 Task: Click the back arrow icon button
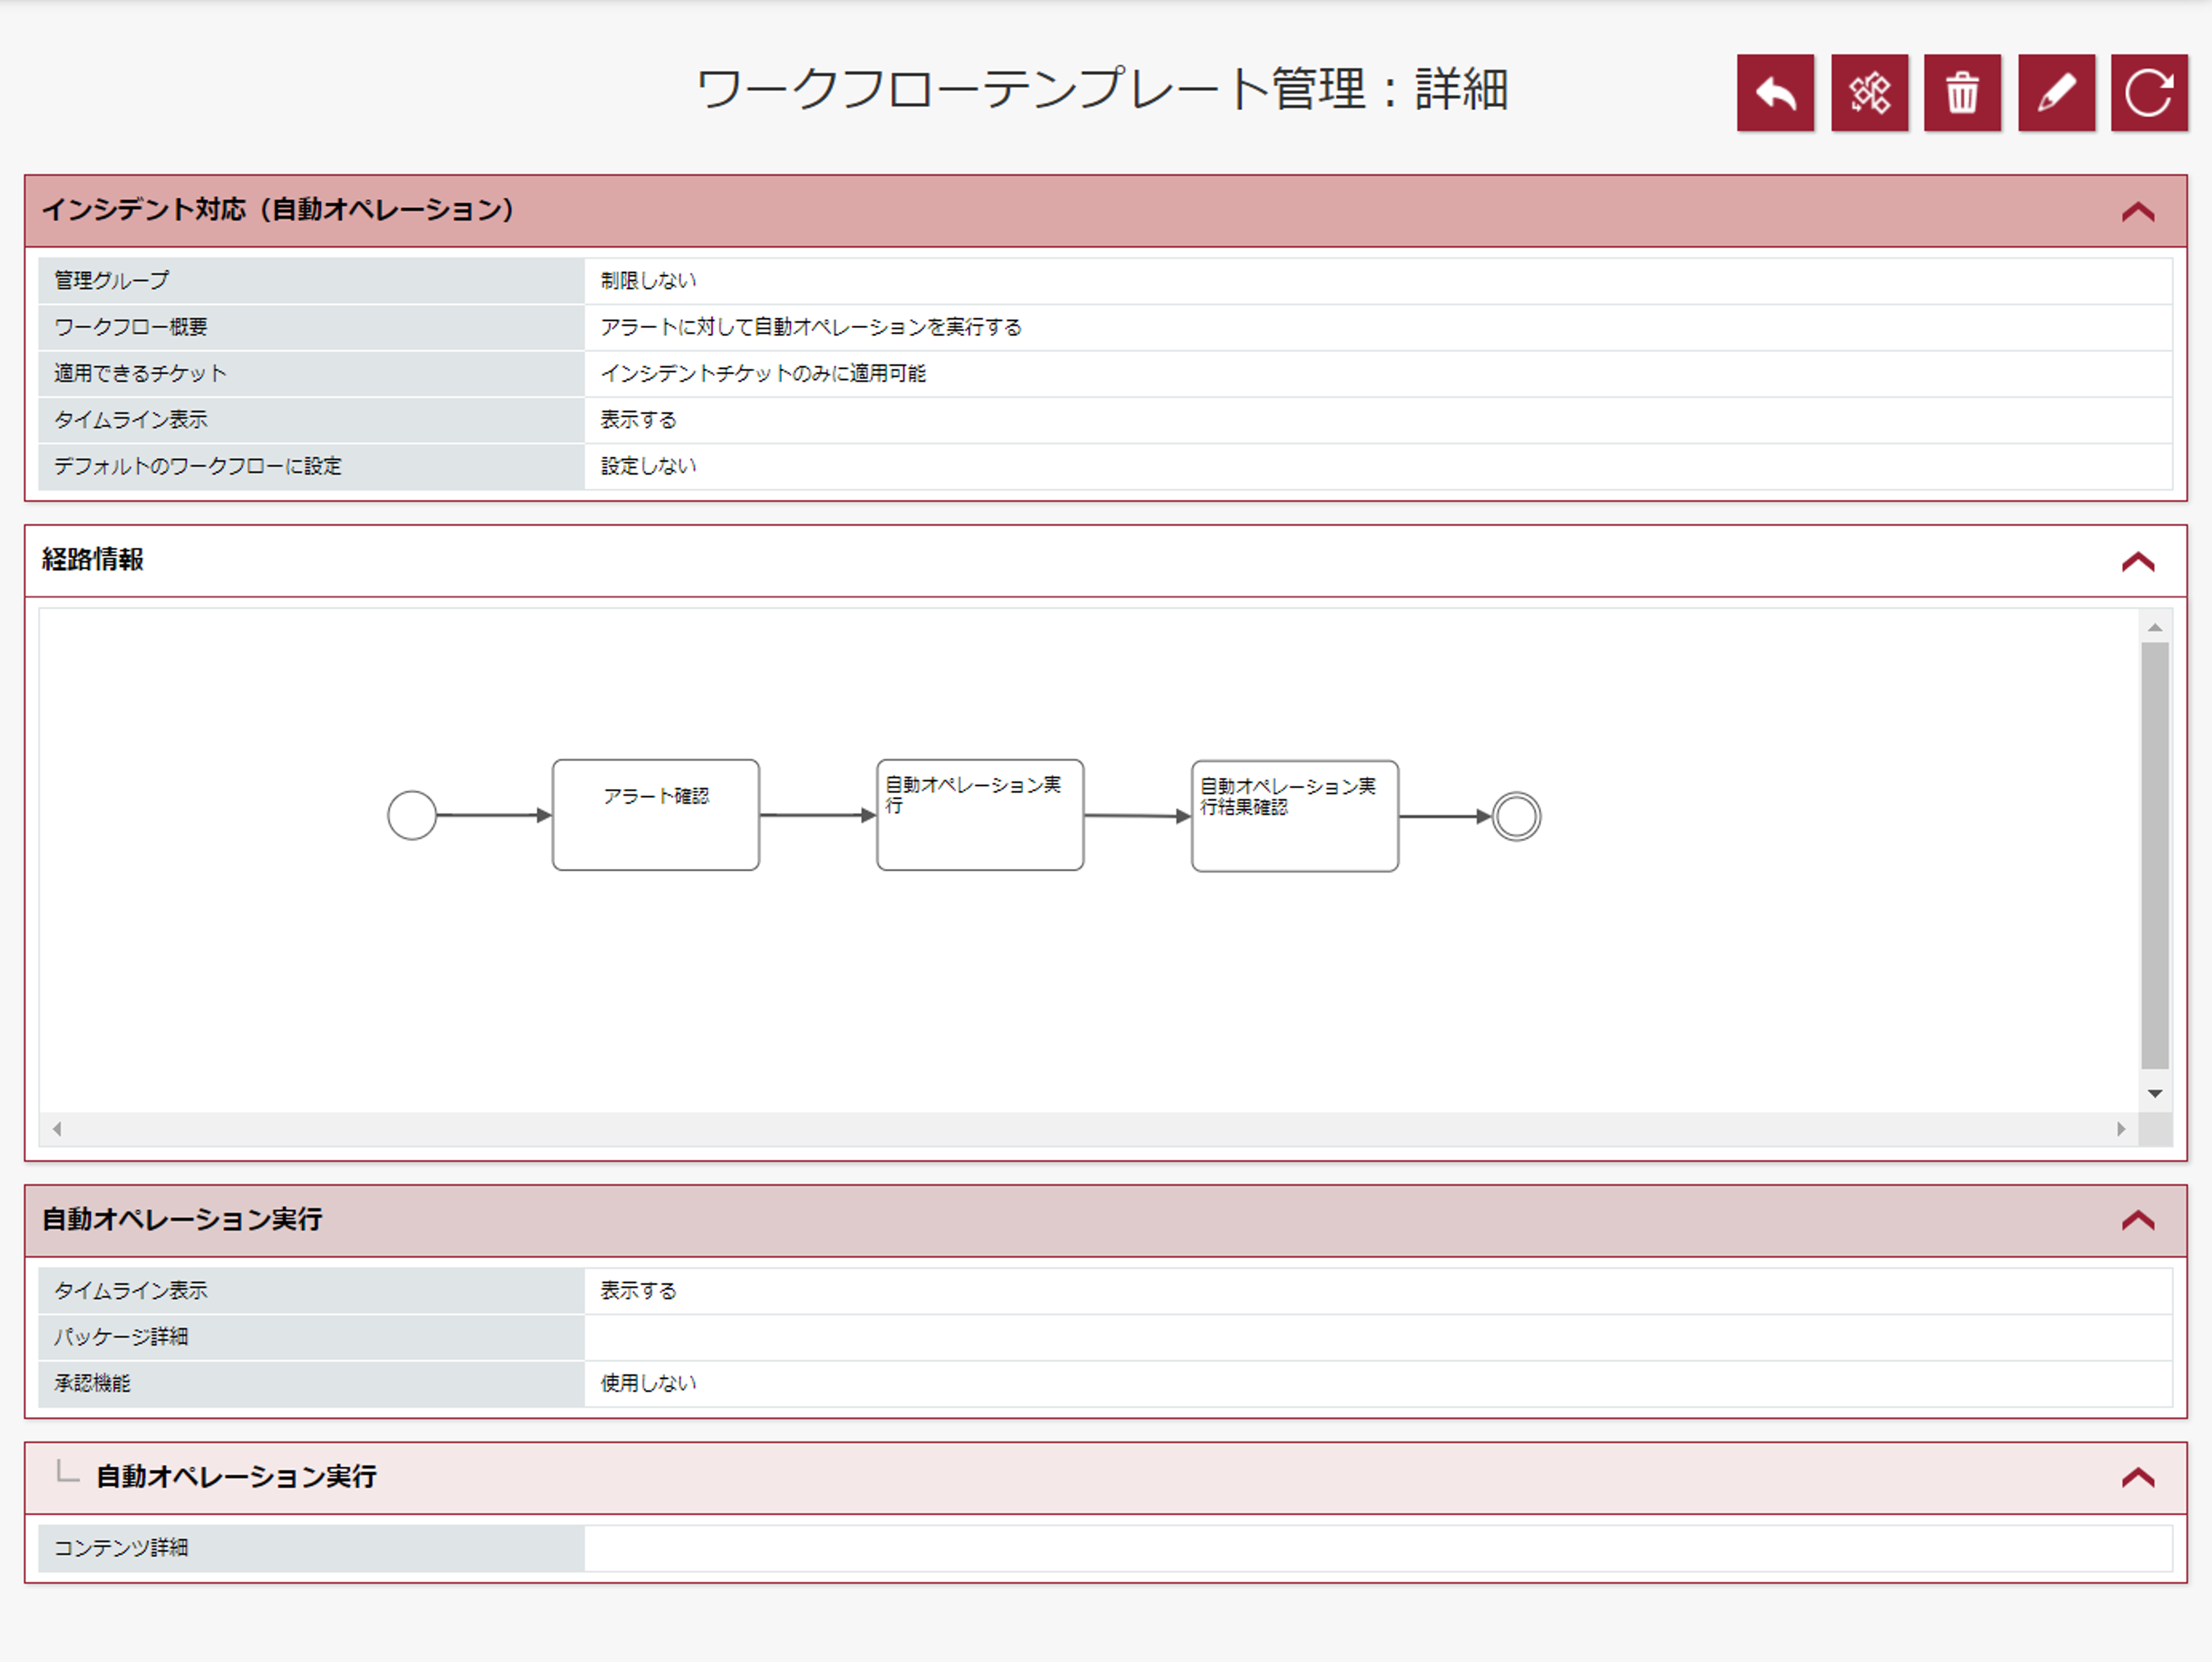point(1775,93)
